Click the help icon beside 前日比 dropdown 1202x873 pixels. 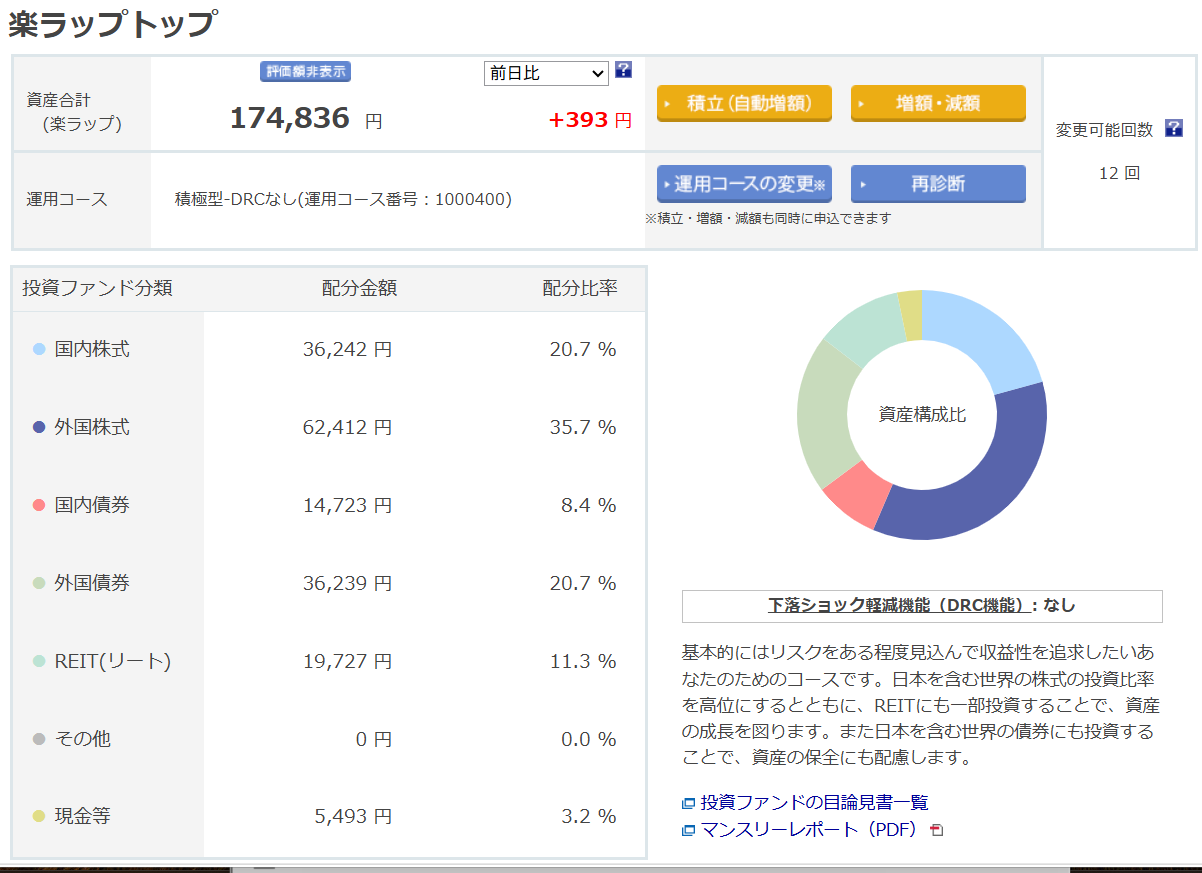coord(623,70)
